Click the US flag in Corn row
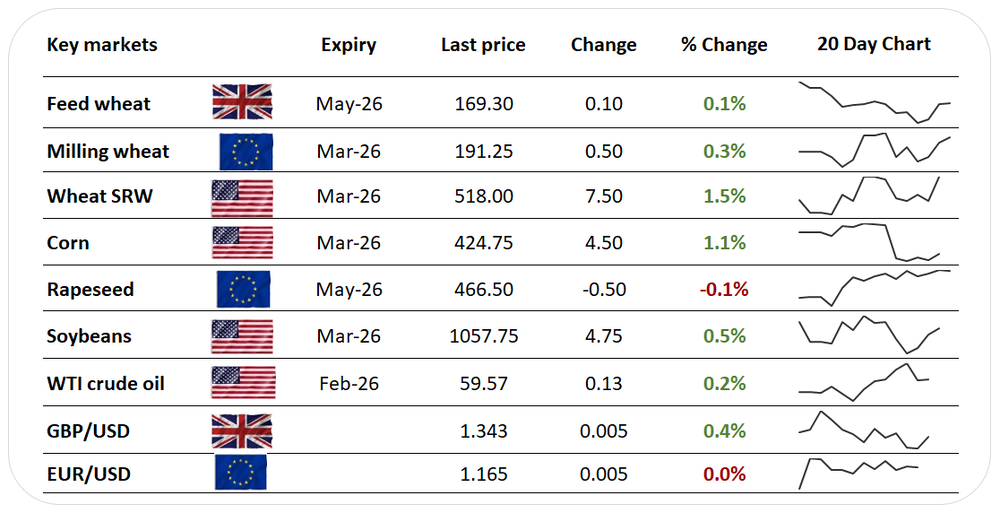Screen dimensions: 1000x513 [x=242, y=243]
